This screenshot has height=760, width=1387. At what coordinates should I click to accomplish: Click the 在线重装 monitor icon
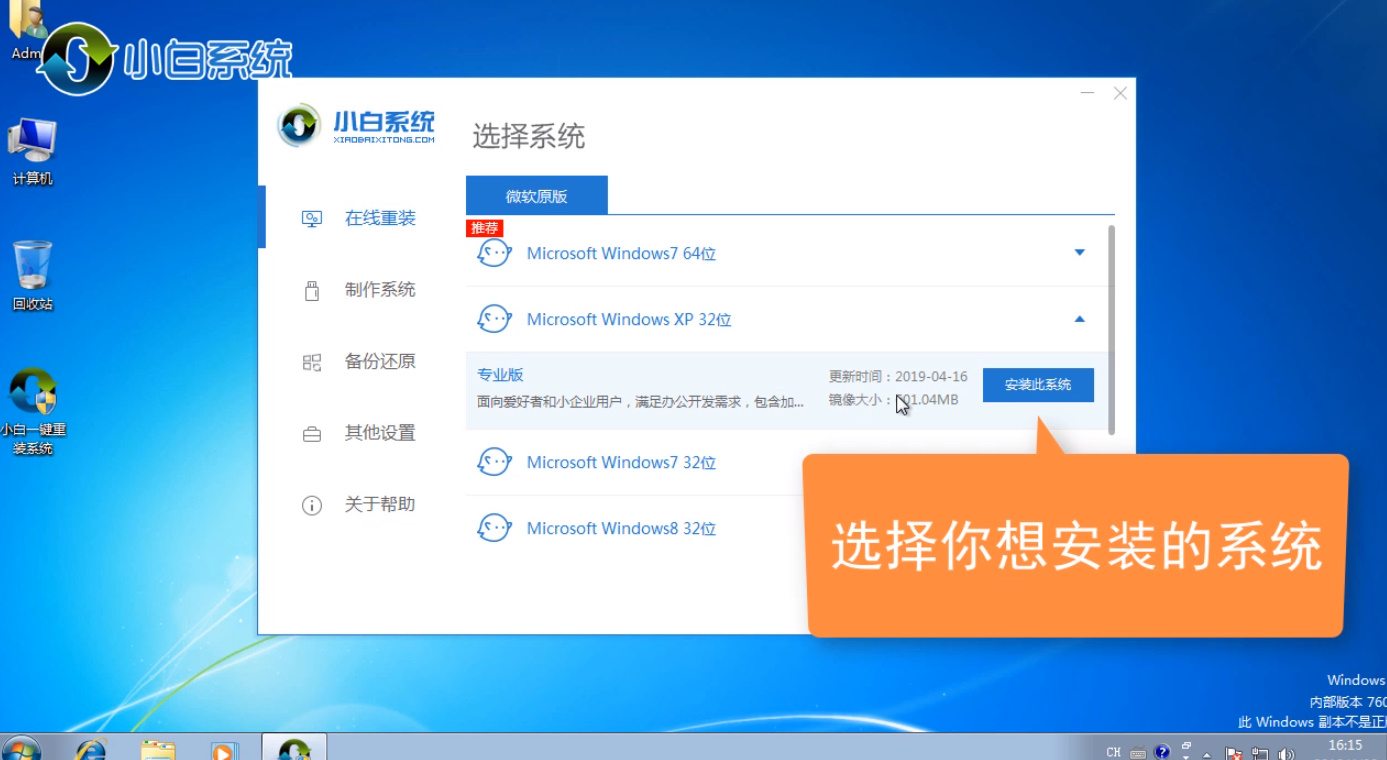point(312,219)
